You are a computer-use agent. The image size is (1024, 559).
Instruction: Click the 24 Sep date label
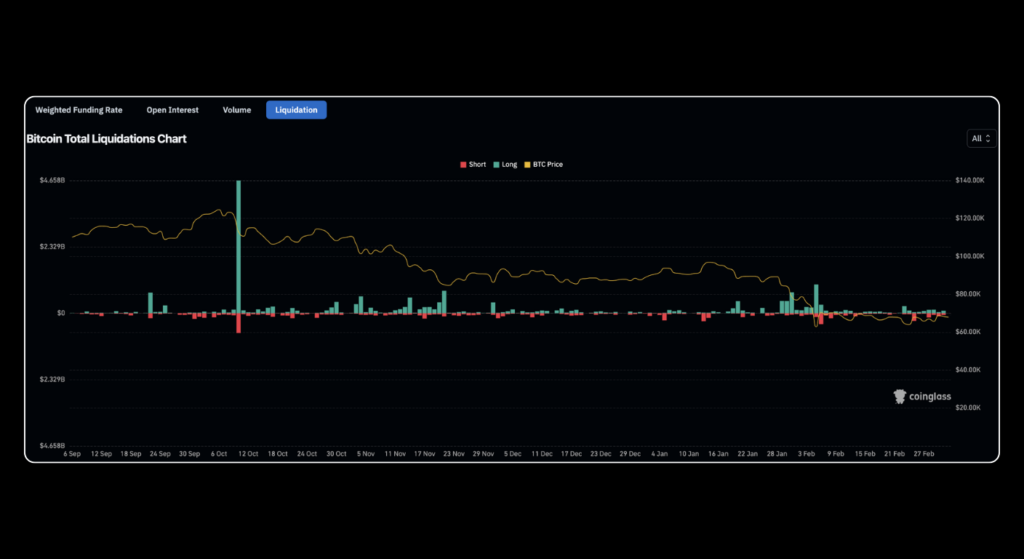click(x=160, y=453)
